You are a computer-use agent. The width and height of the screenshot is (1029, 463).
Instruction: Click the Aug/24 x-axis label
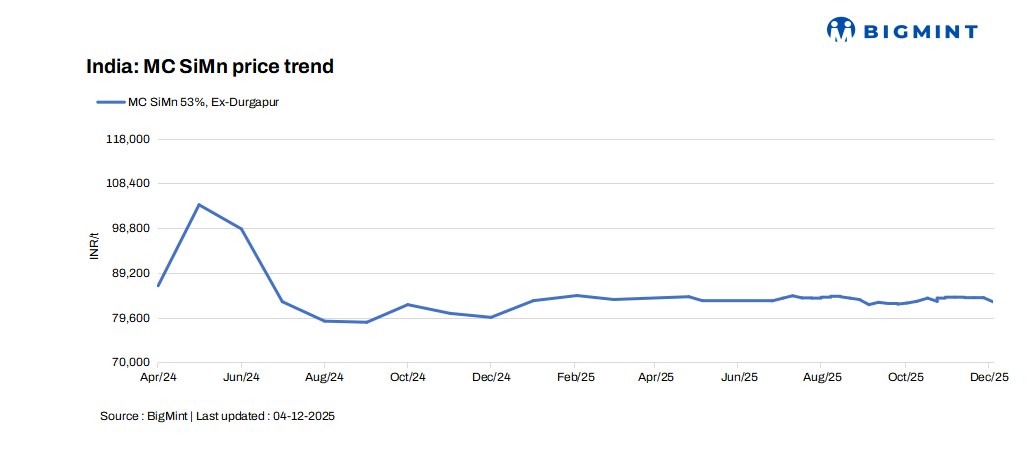tap(324, 377)
